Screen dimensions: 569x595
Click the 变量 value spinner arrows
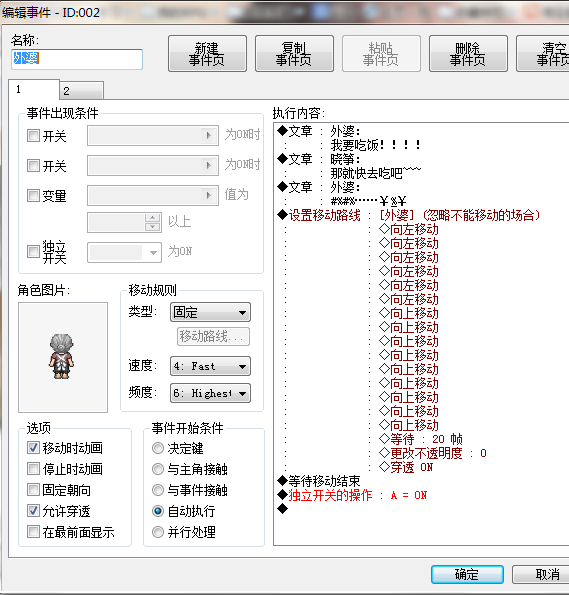coord(153,222)
